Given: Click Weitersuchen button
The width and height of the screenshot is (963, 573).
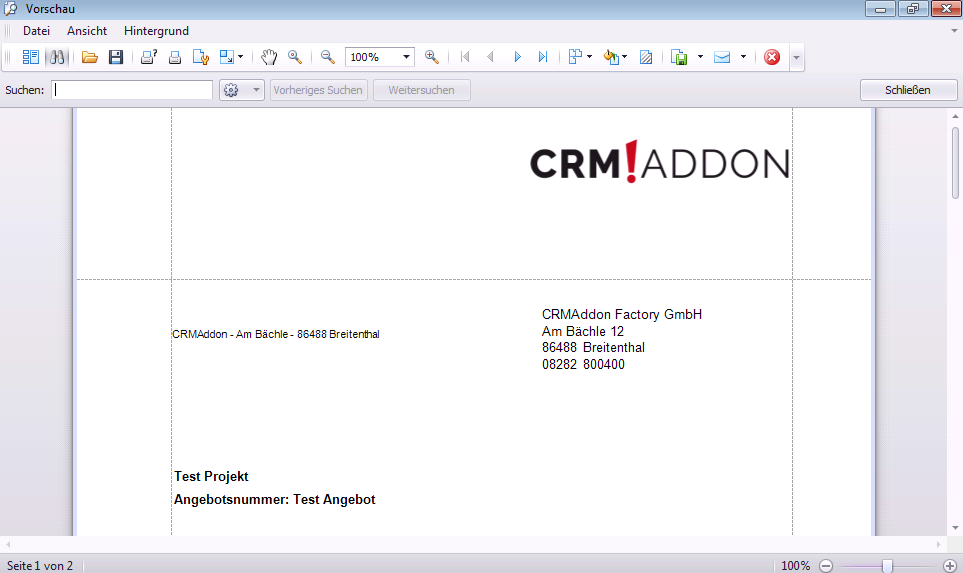Looking at the screenshot, I should click(421, 90).
